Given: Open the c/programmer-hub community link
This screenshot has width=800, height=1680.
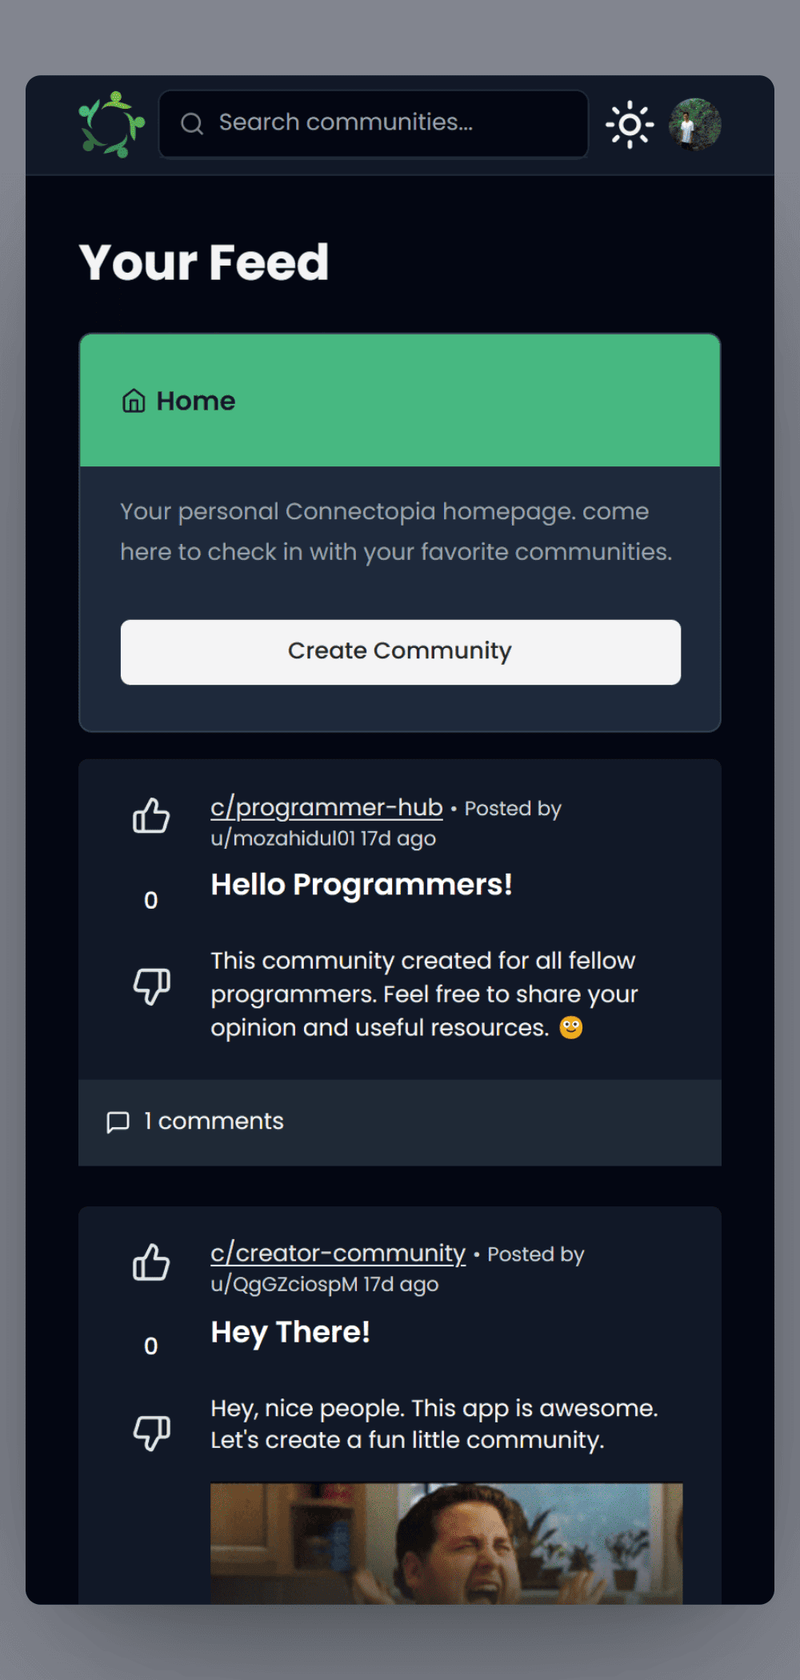Looking at the screenshot, I should click(x=326, y=807).
